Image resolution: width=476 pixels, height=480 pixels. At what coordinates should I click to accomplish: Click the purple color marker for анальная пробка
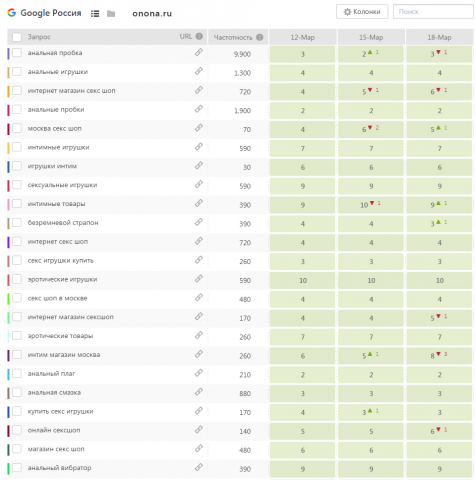click(8, 53)
